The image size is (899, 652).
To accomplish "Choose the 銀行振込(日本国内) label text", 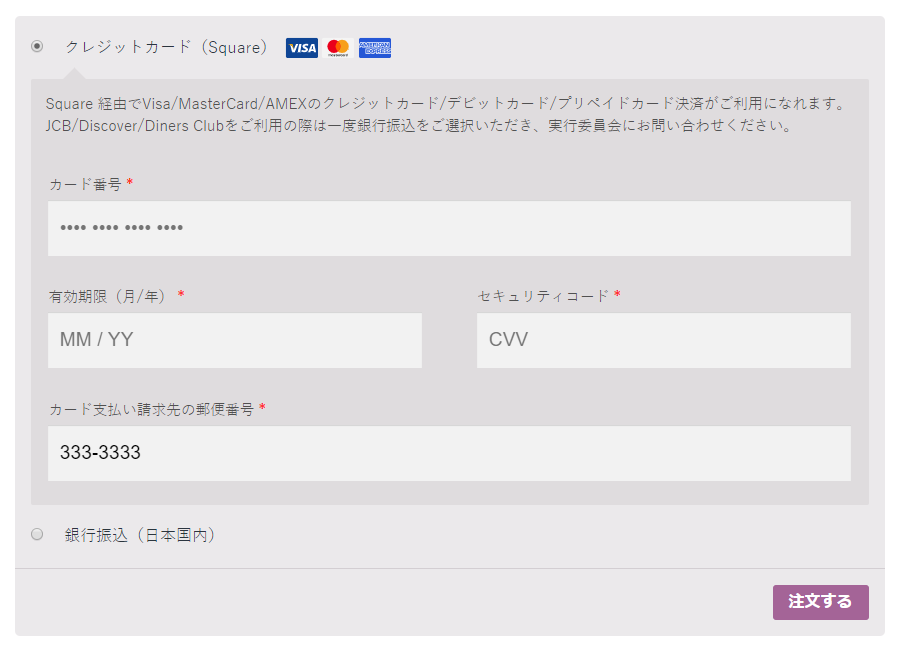I will point(140,535).
